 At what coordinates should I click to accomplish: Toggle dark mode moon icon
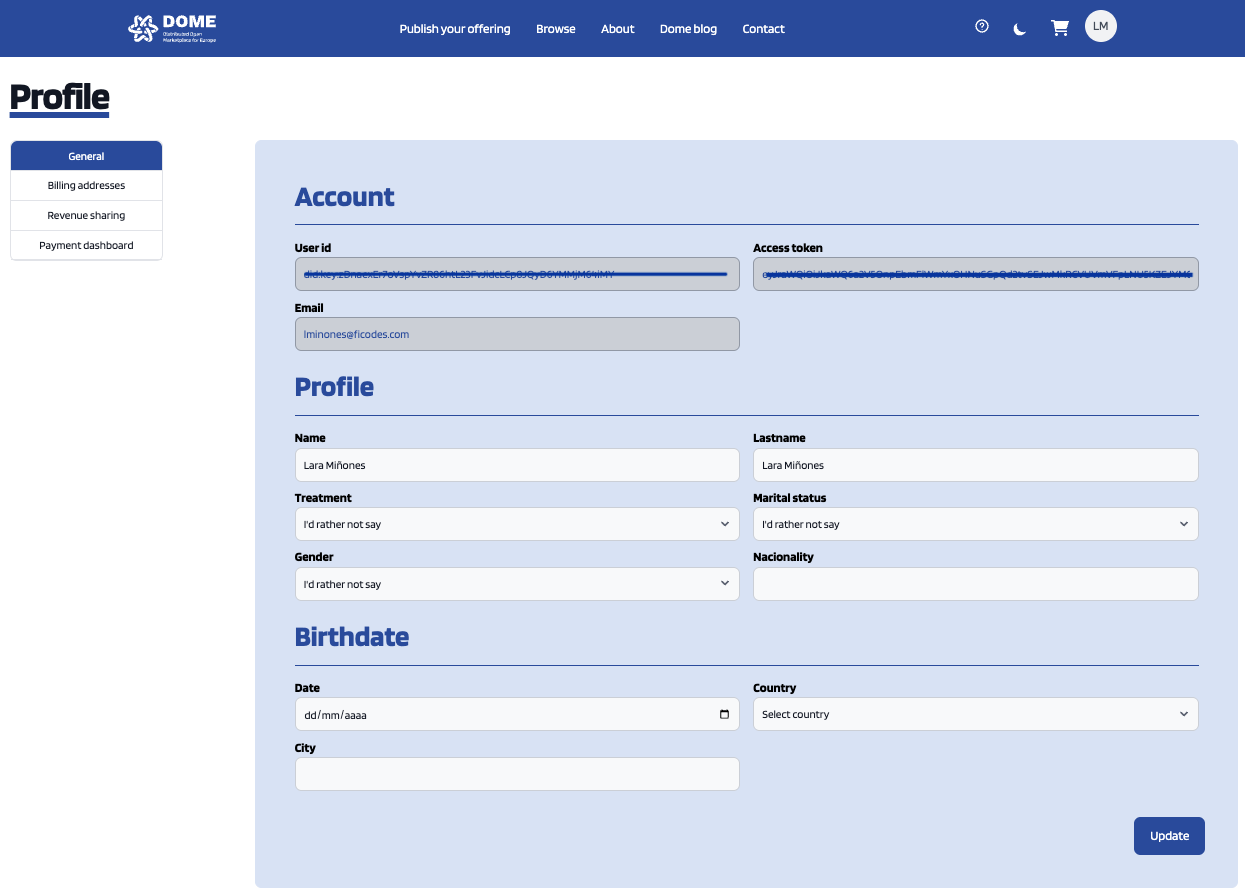(x=1020, y=29)
